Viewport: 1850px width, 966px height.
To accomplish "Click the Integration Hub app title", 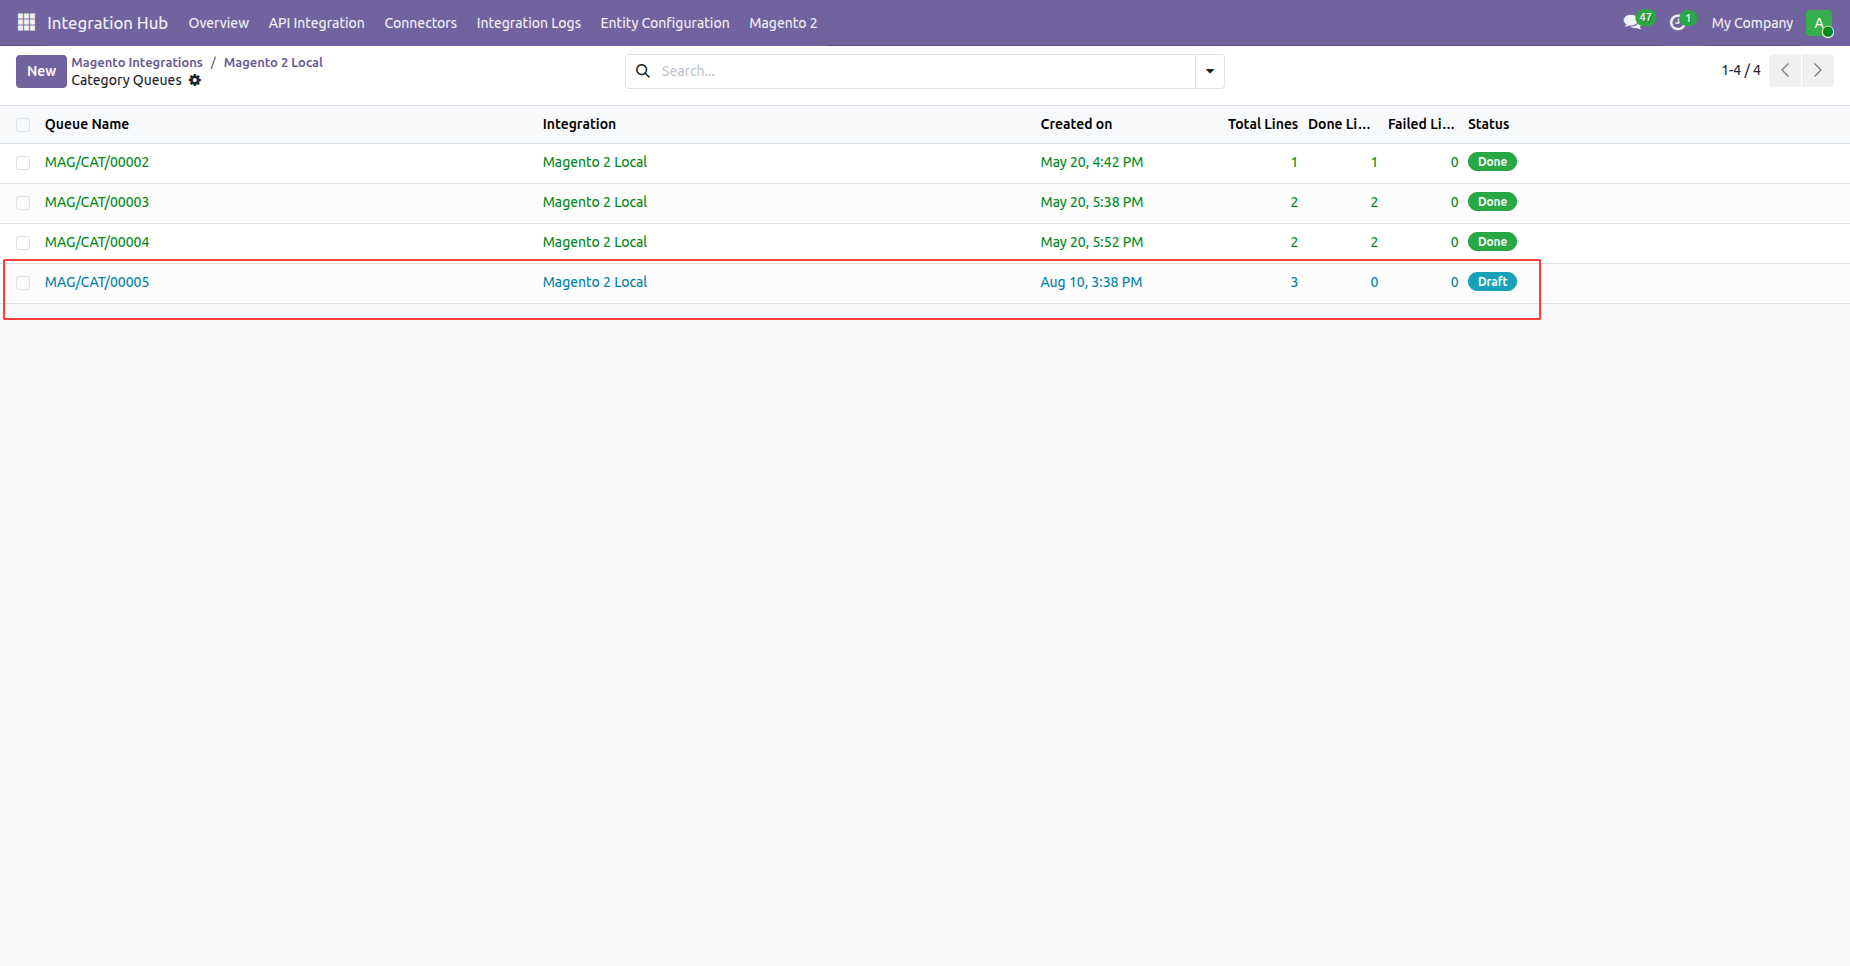I will point(107,23).
